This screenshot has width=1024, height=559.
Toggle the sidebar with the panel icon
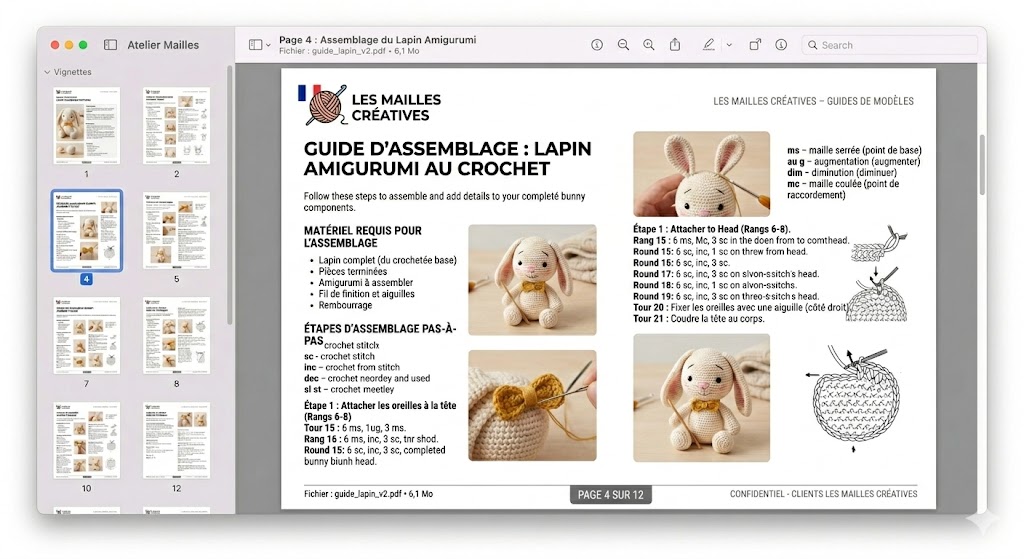click(x=110, y=45)
